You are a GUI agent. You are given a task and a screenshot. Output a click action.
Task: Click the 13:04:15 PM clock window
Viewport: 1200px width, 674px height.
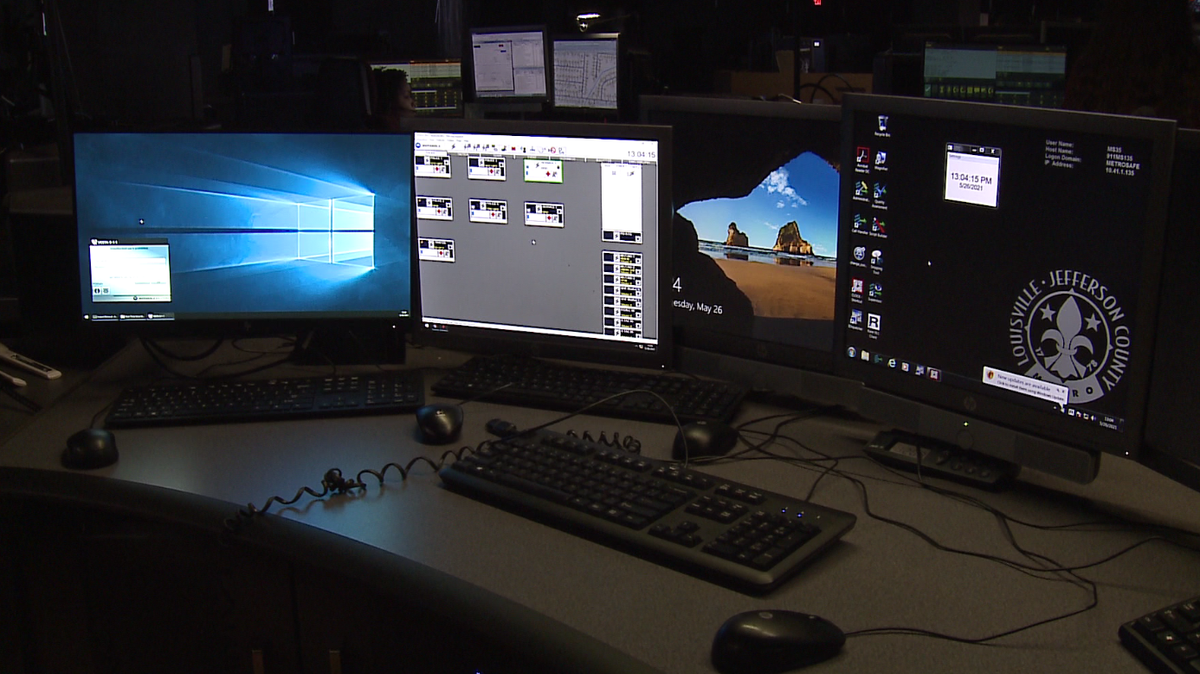(972, 176)
